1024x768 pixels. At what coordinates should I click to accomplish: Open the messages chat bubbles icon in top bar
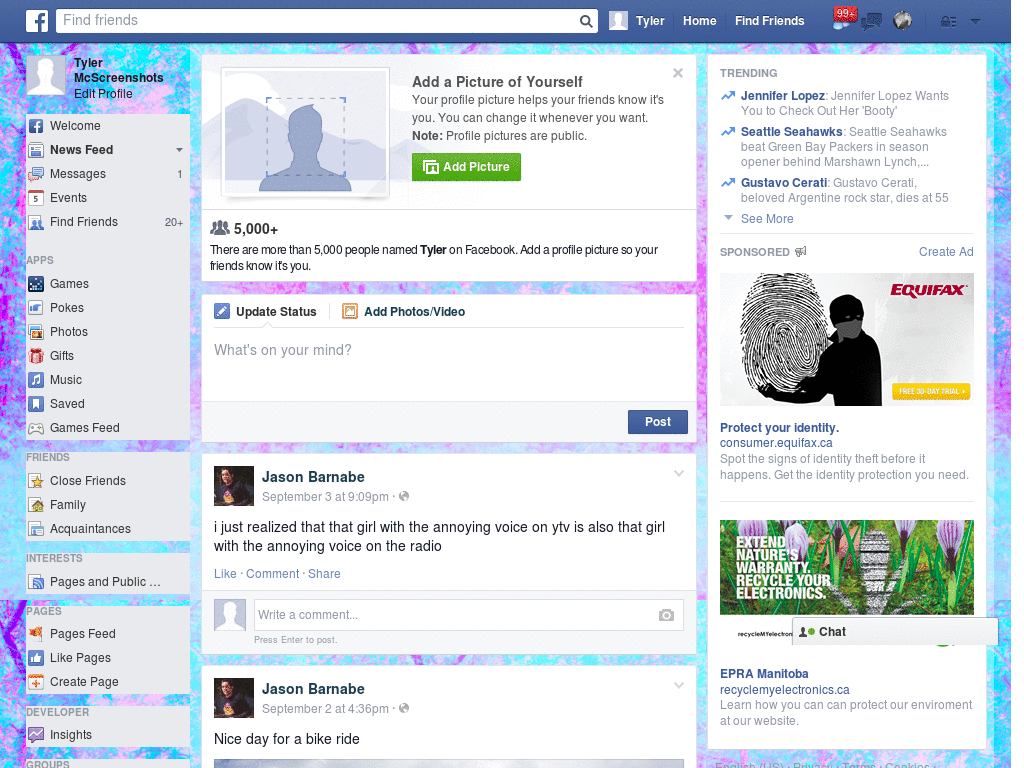tap(872, 22)
